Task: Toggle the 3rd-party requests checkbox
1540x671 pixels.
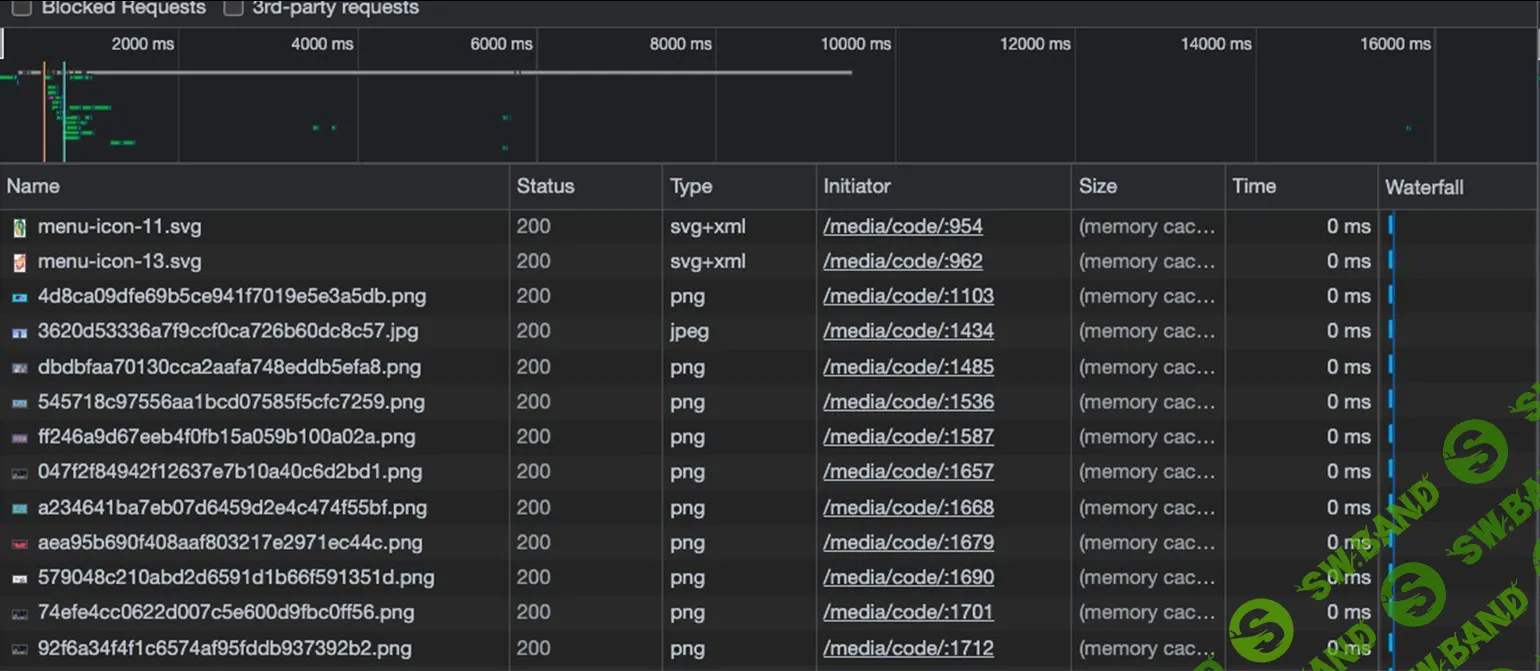Action: pos(233,8)
